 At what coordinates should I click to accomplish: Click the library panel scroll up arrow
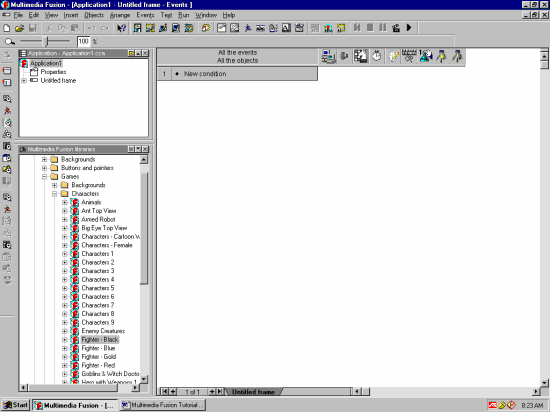click(x=144, y=160)
